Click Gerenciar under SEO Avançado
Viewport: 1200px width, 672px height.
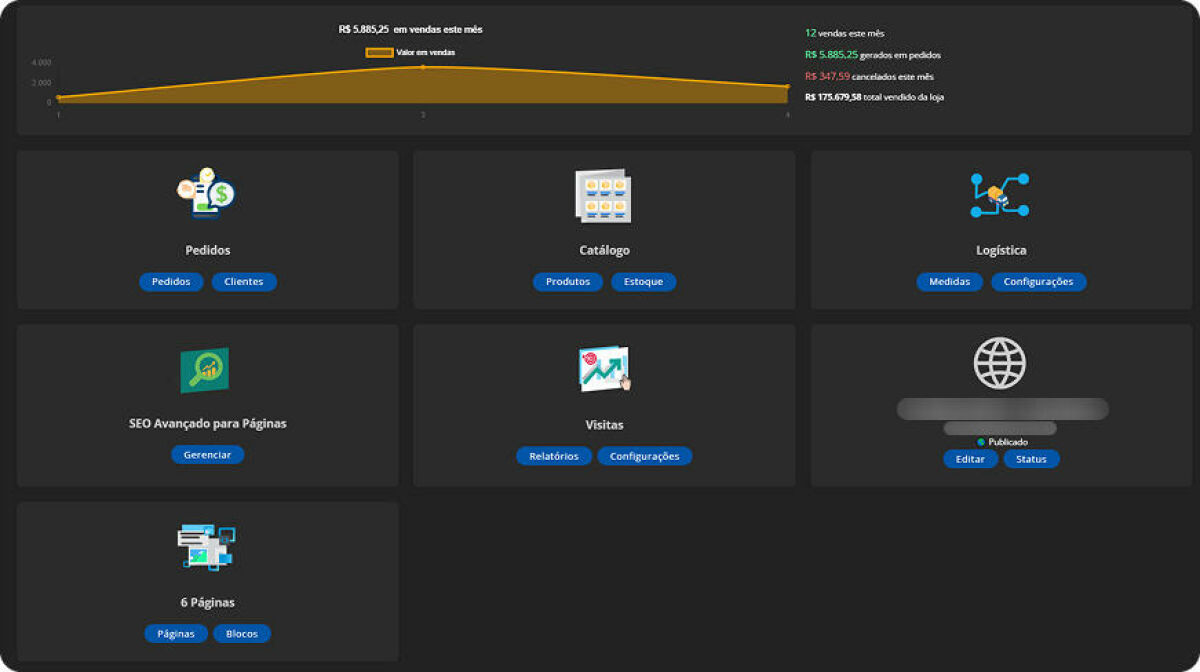[x=207, y=454]
